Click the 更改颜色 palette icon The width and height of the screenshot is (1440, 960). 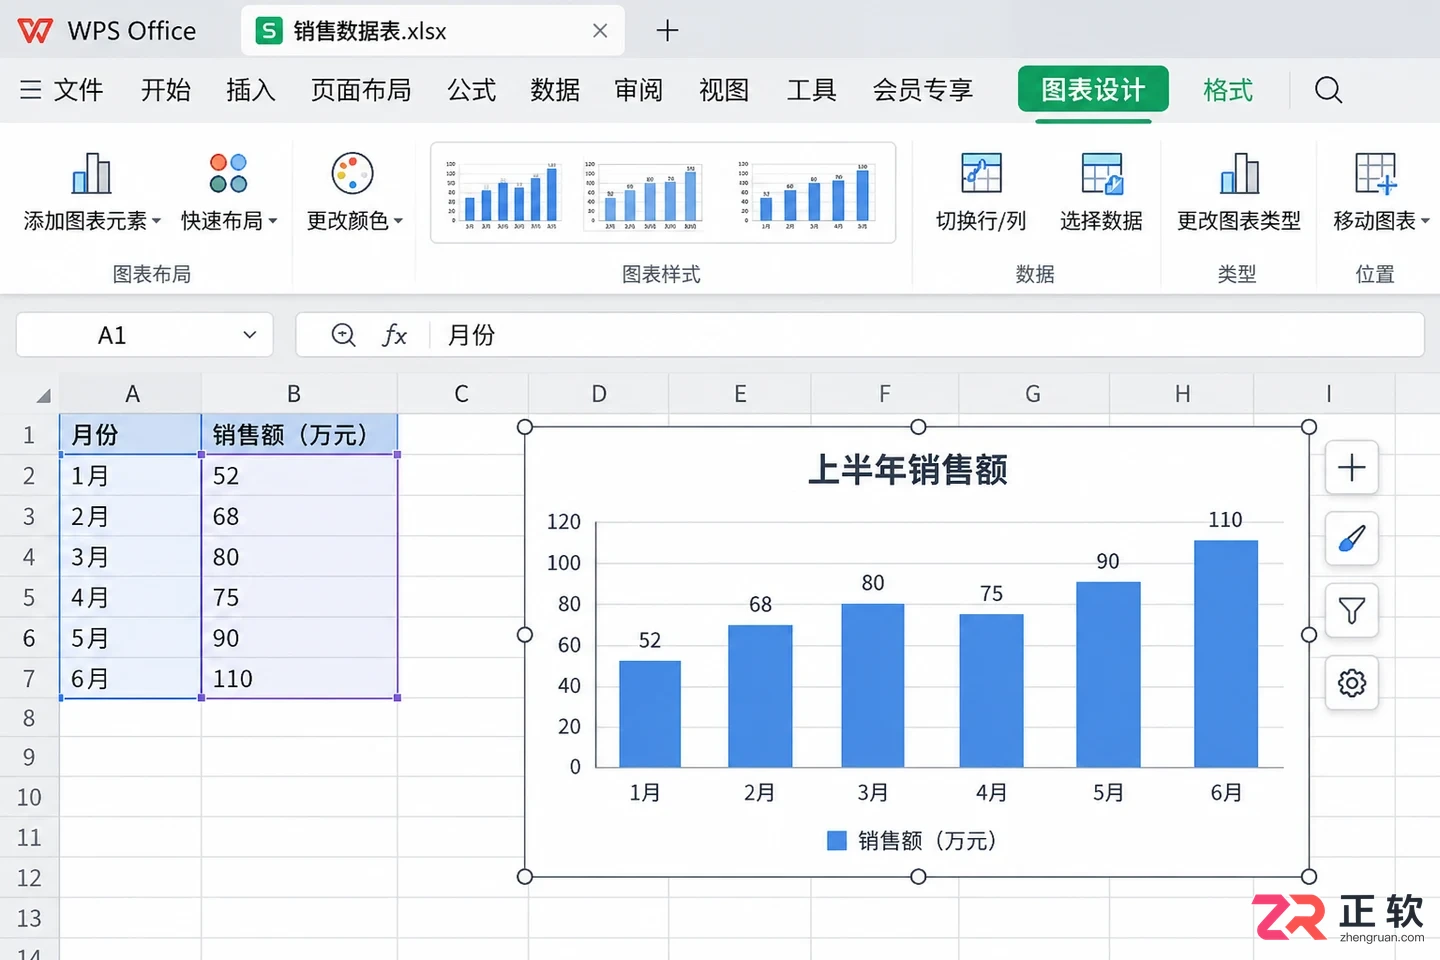click(x=352, y=173)
